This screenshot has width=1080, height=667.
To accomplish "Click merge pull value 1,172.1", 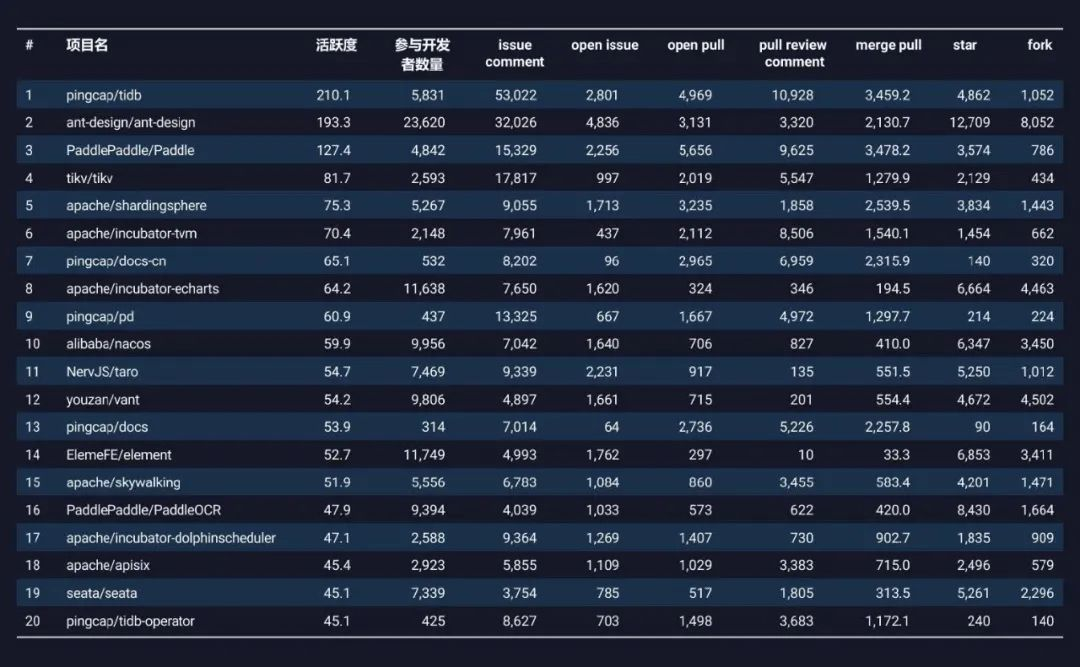I will tap(888, 621).
